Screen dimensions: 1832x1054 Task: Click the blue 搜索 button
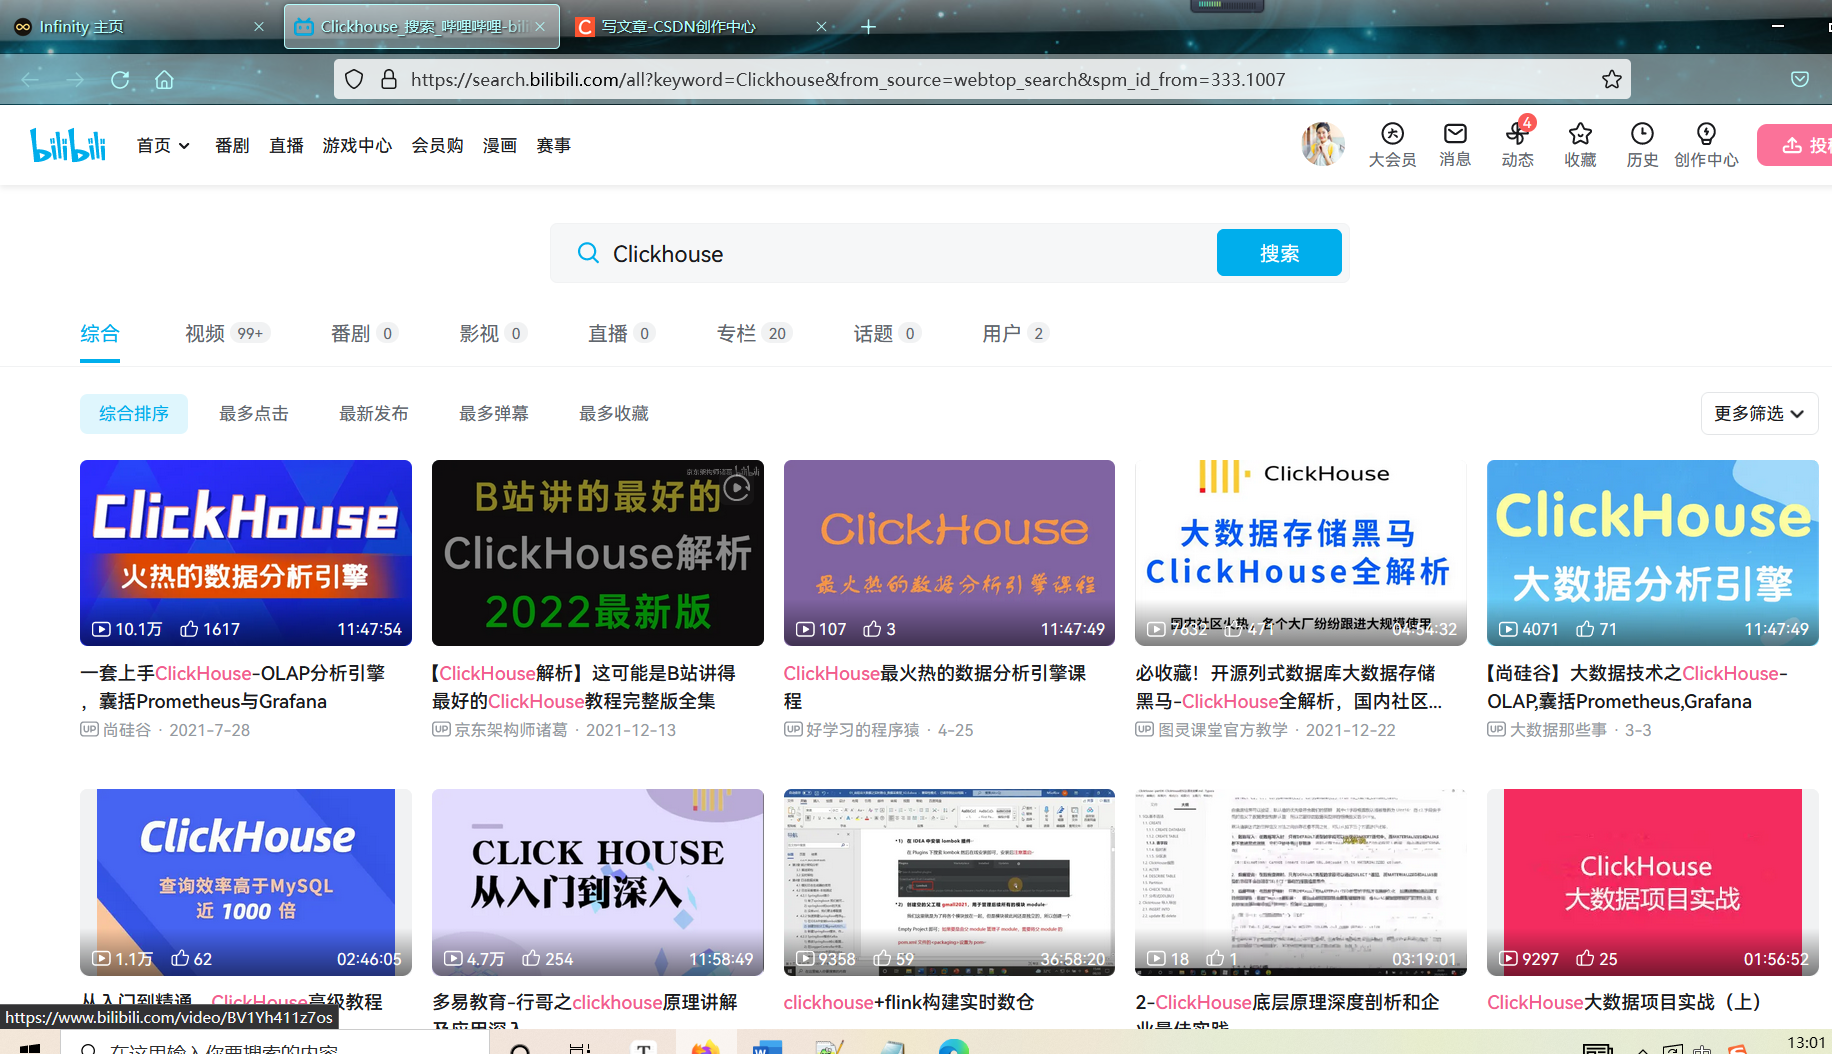point(1279,253)
